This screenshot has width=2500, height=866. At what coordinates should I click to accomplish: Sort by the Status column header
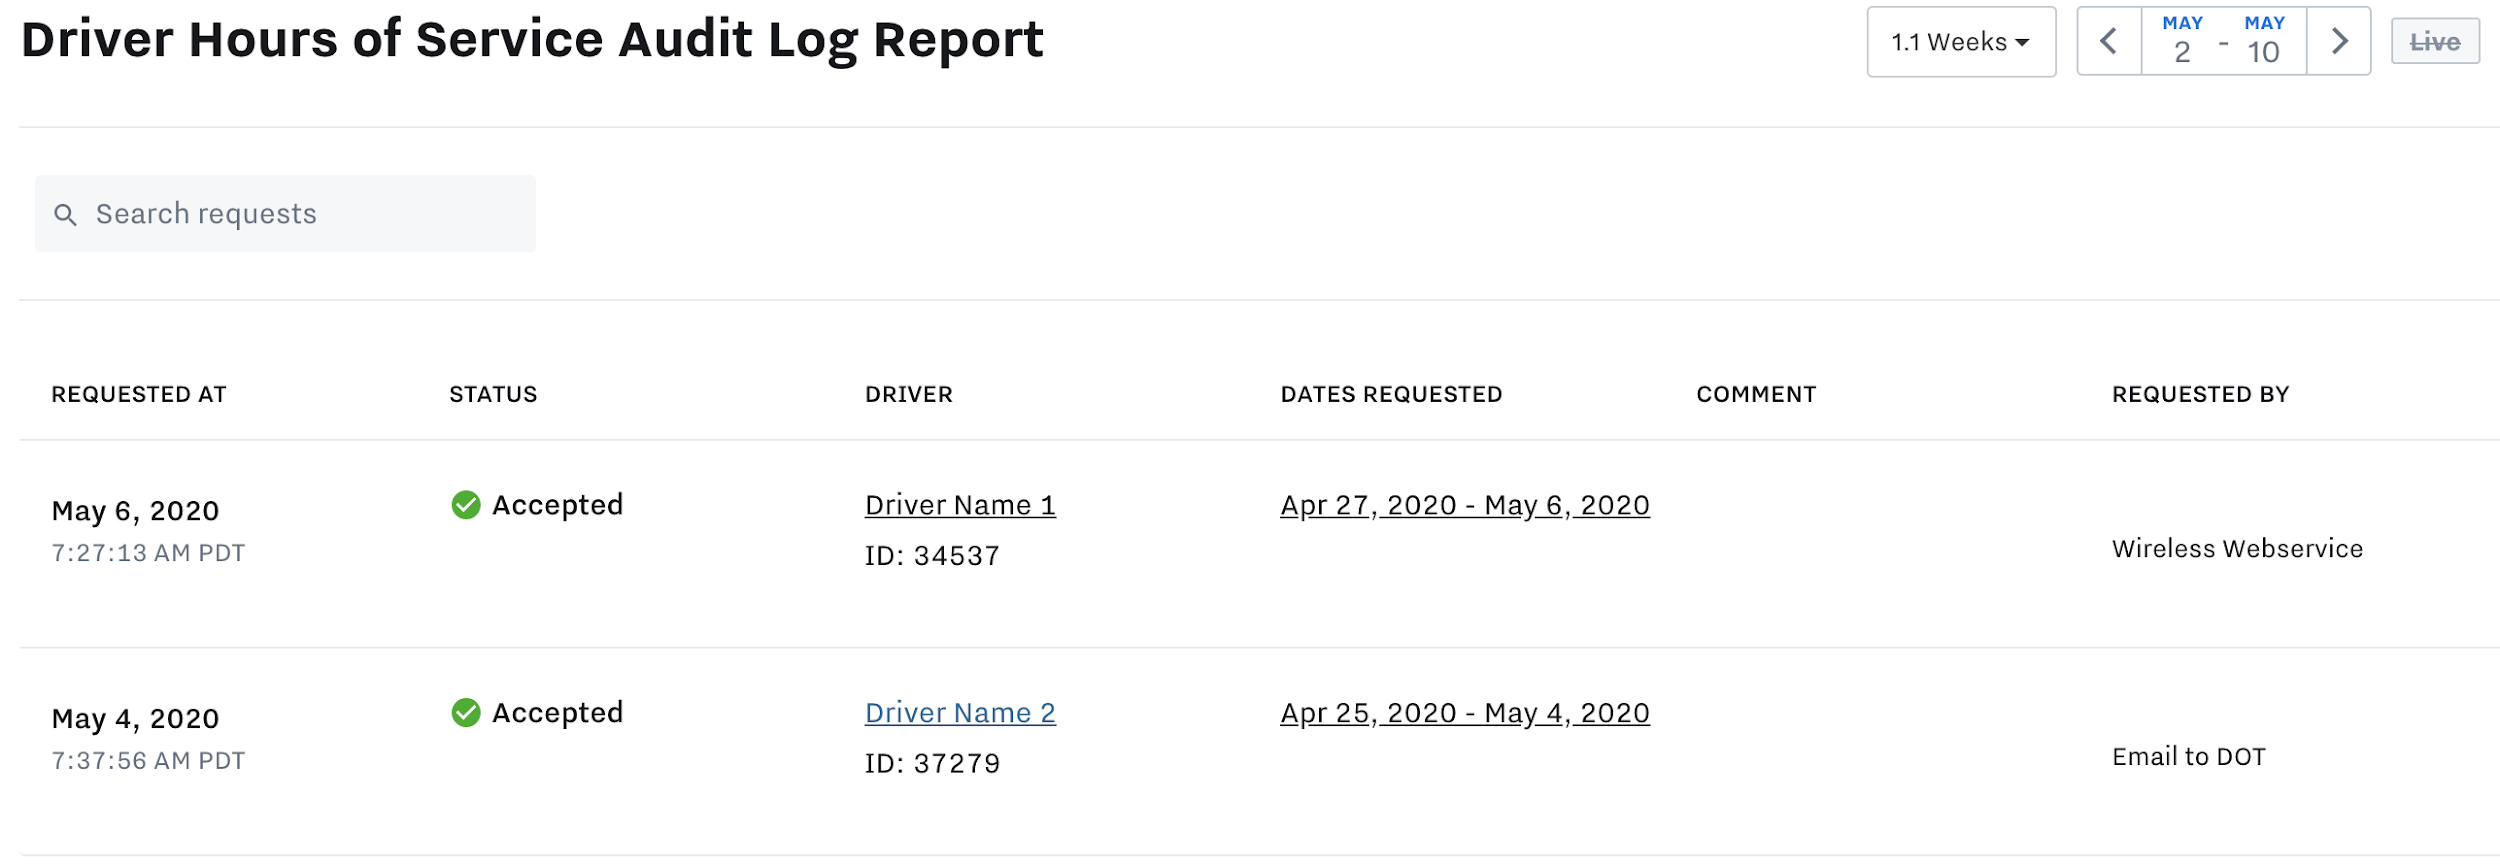(x=493, y=395)
